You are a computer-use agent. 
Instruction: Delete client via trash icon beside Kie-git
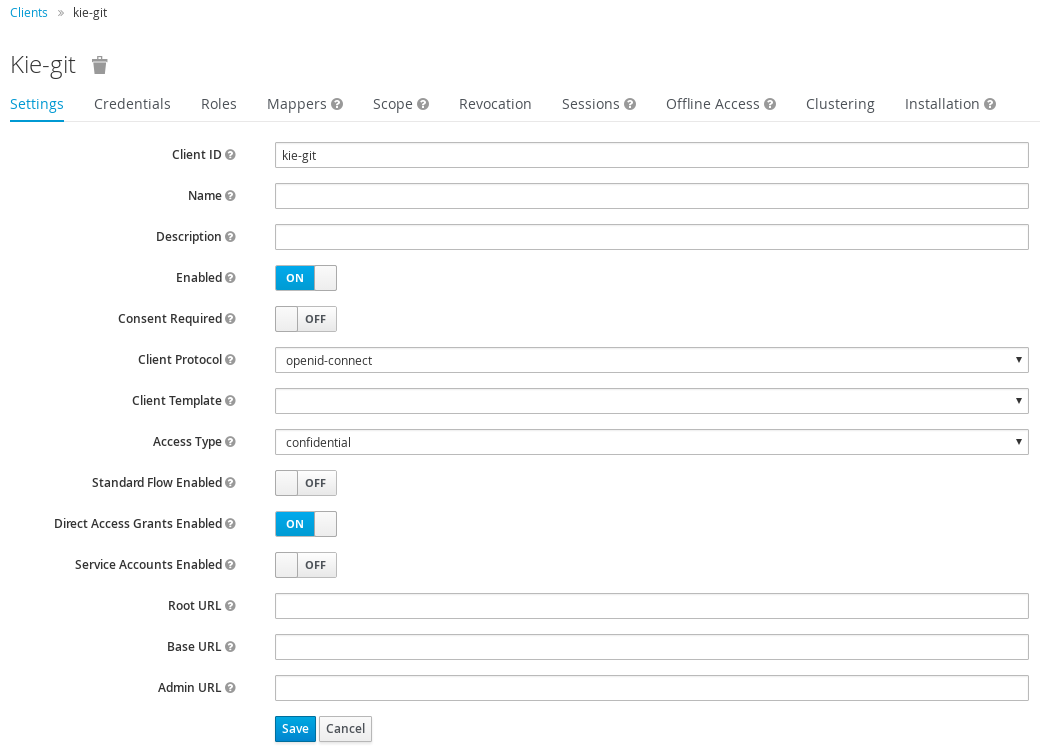tap(99, 65)
